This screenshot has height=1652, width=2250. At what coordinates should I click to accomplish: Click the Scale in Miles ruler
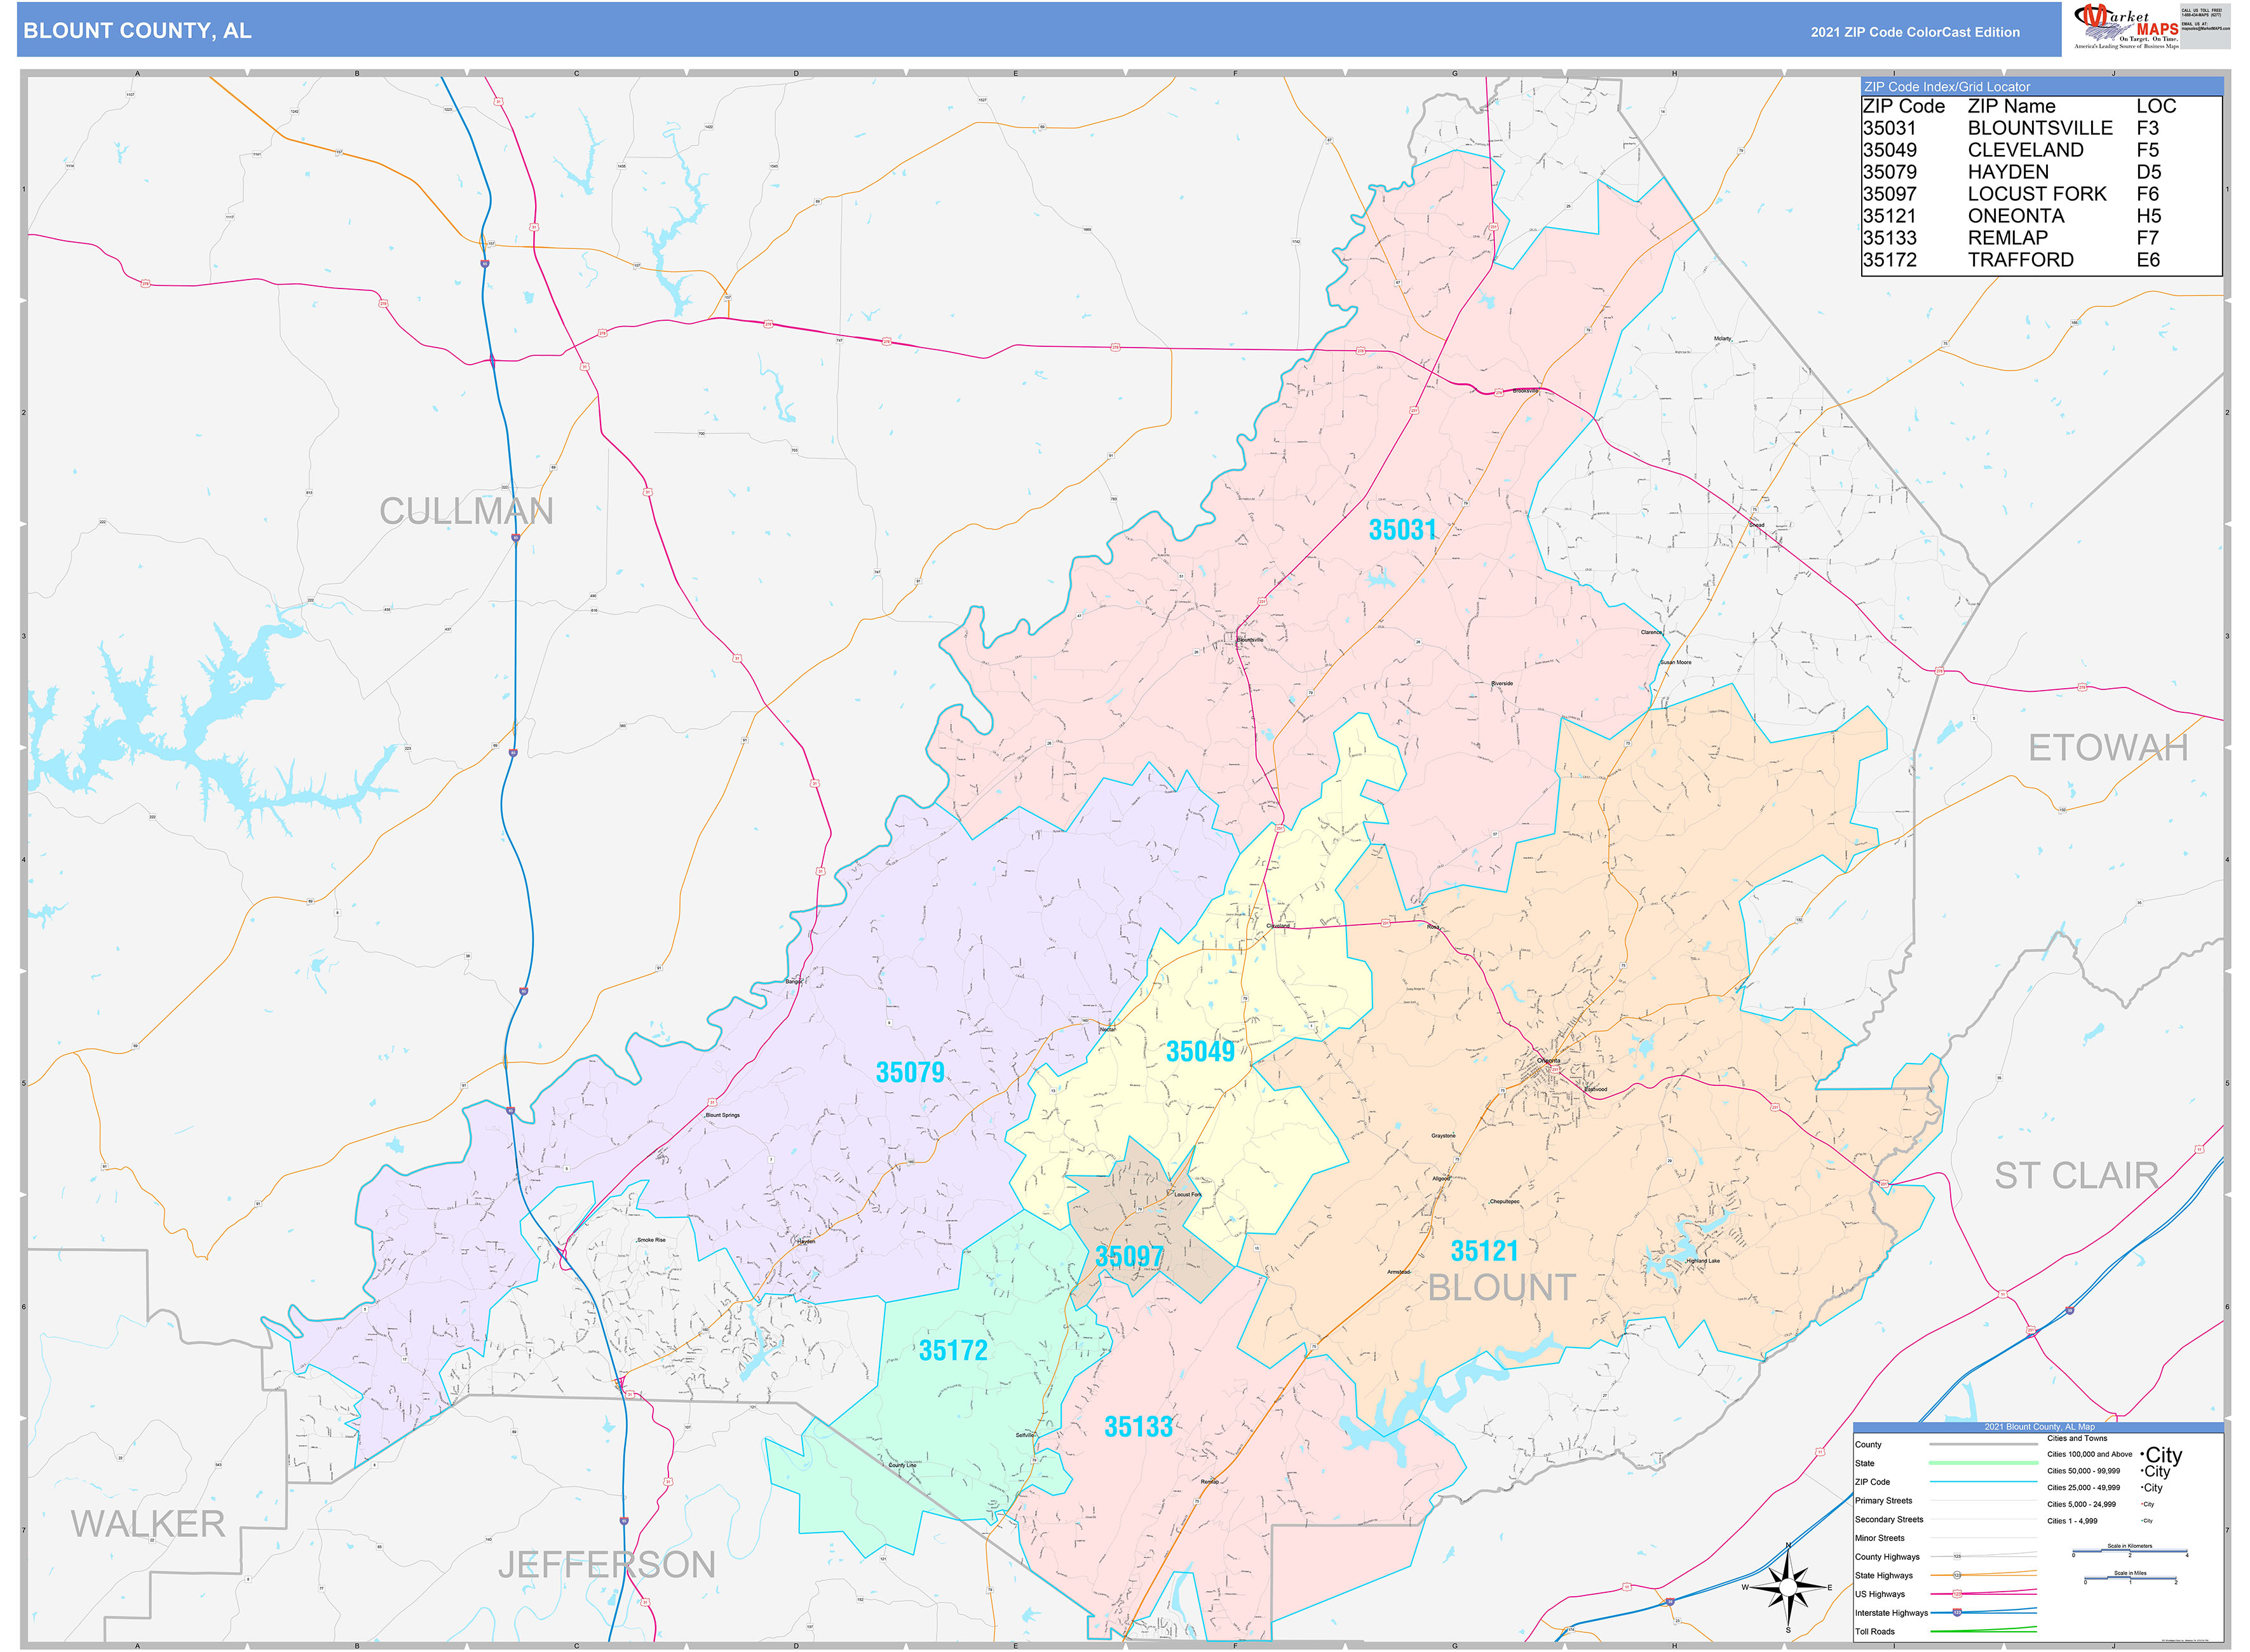click(x=2130, y=1578)
